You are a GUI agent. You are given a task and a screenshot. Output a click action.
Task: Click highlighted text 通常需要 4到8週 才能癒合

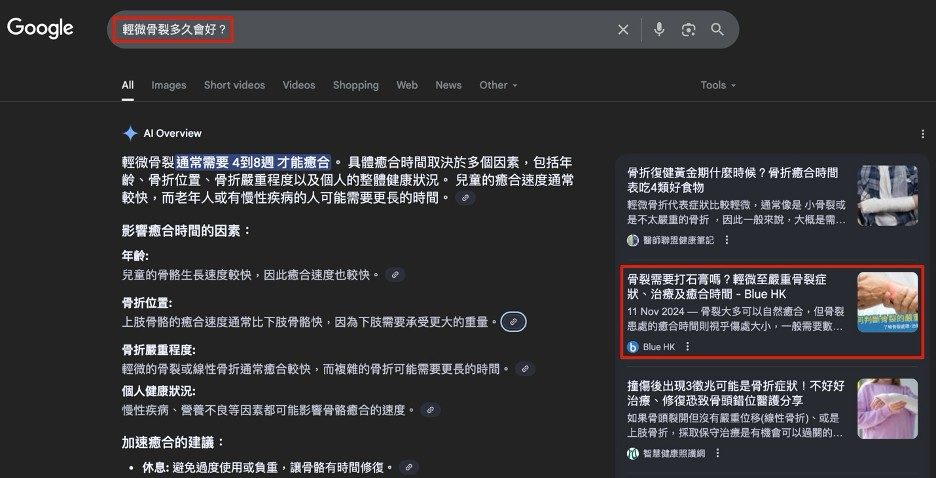tap(253, 162)
